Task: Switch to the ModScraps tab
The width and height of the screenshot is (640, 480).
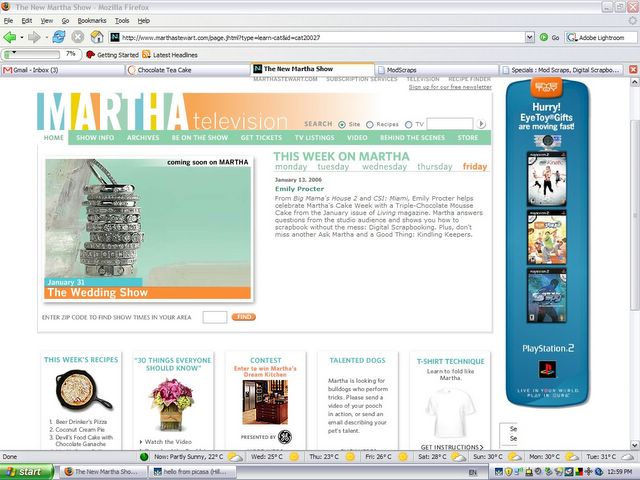Action: tap(436, 70)
